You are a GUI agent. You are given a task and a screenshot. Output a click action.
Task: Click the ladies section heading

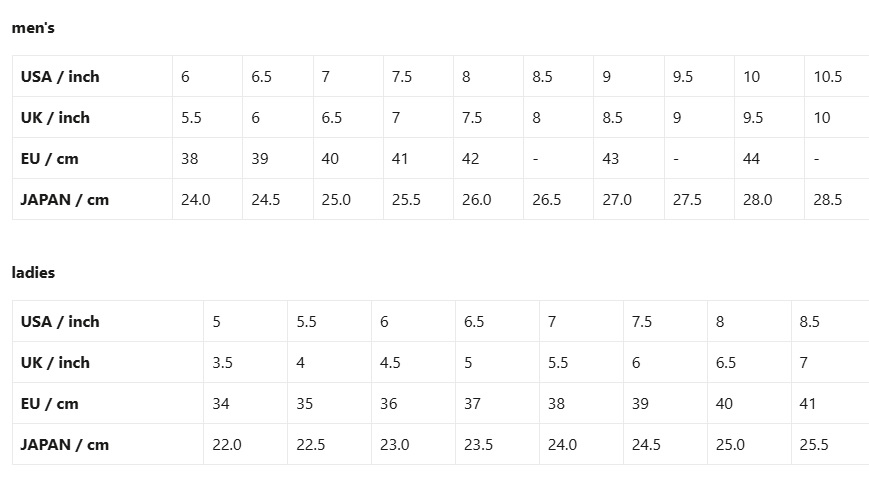[x=33, y=273]
